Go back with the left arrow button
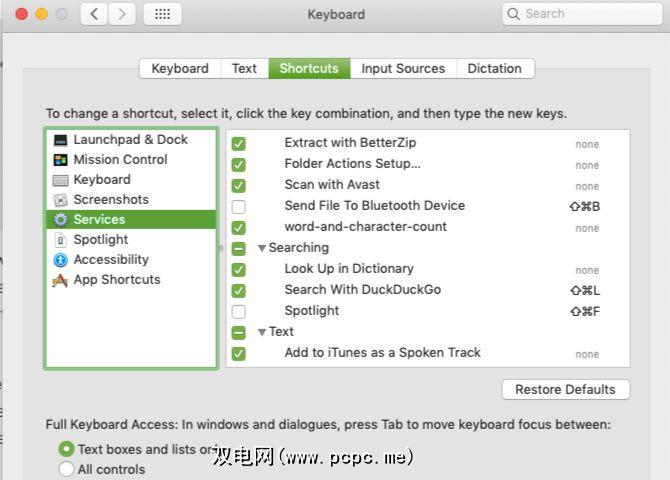670x480 pixels. 94,14
